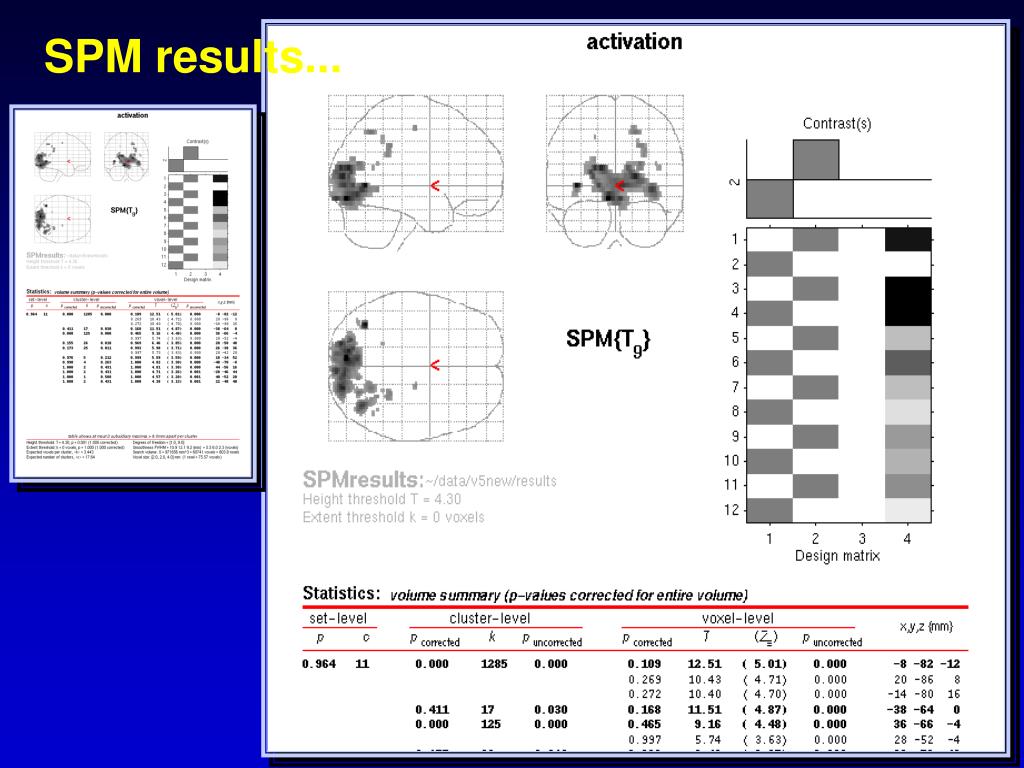
Task: Click the large design matrix image
Action: (x=839, y=375)
